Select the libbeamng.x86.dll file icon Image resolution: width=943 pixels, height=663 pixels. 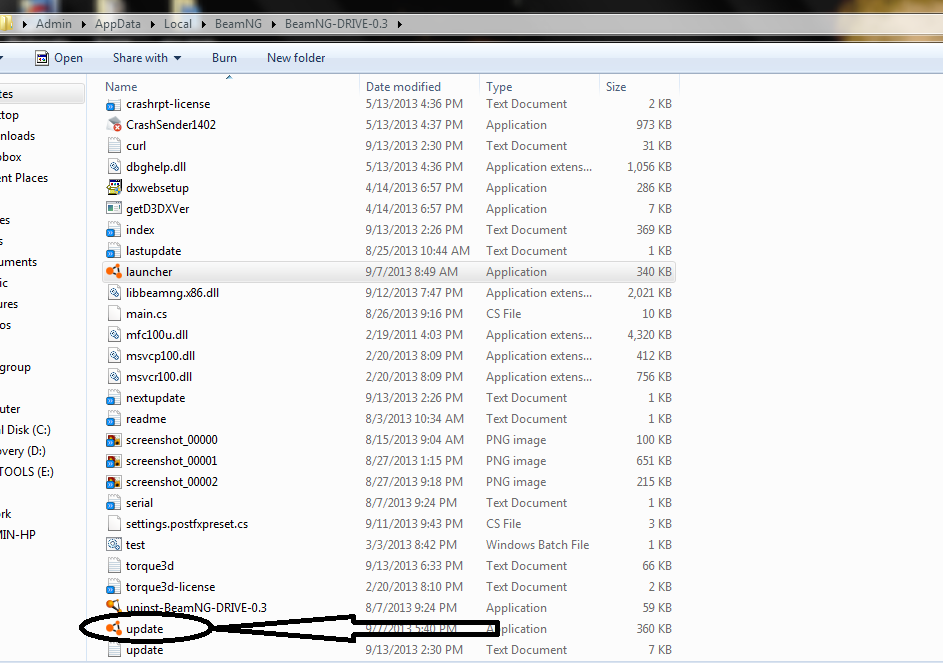[x=114, y=293]
